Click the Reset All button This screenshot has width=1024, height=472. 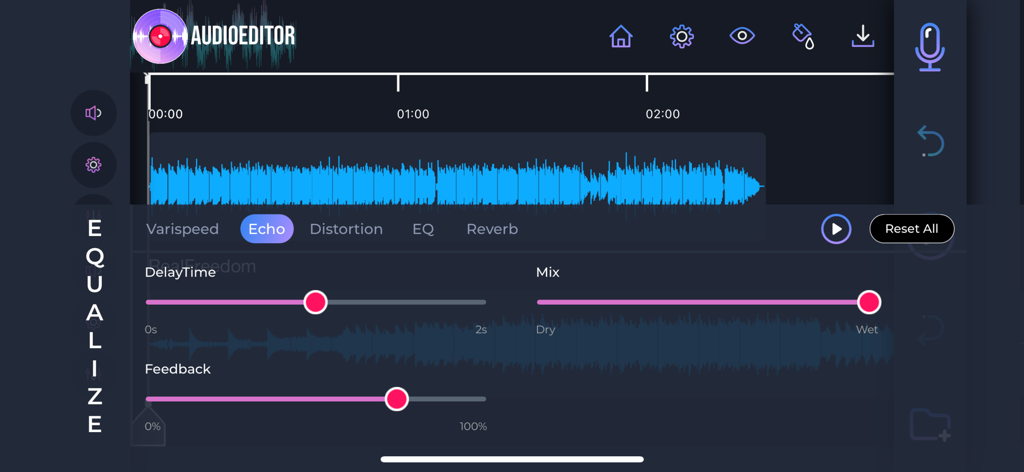coord(912,229)
